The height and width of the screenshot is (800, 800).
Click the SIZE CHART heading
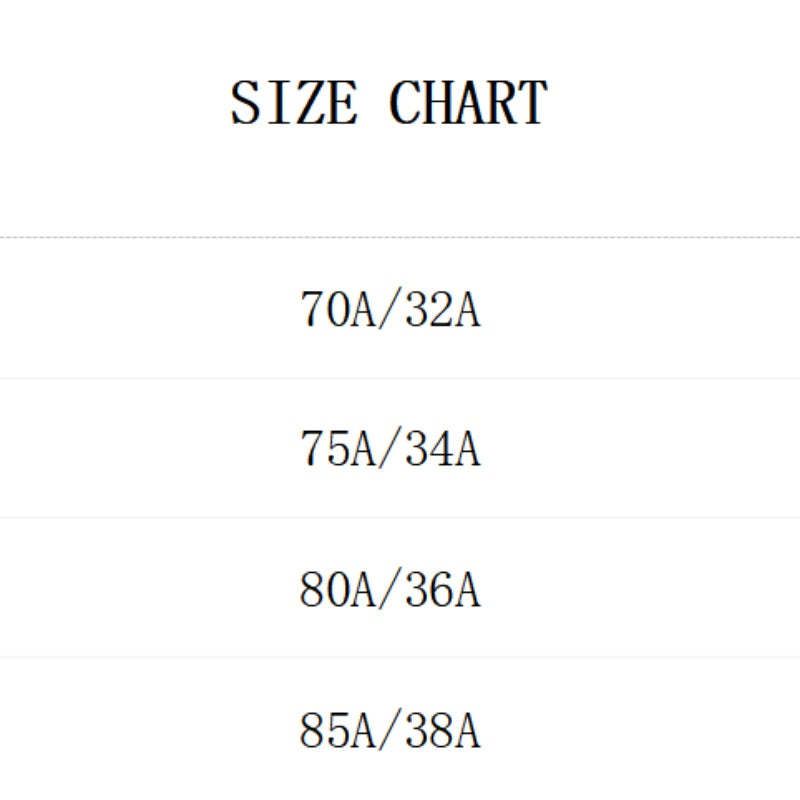[x=389, y=103]
